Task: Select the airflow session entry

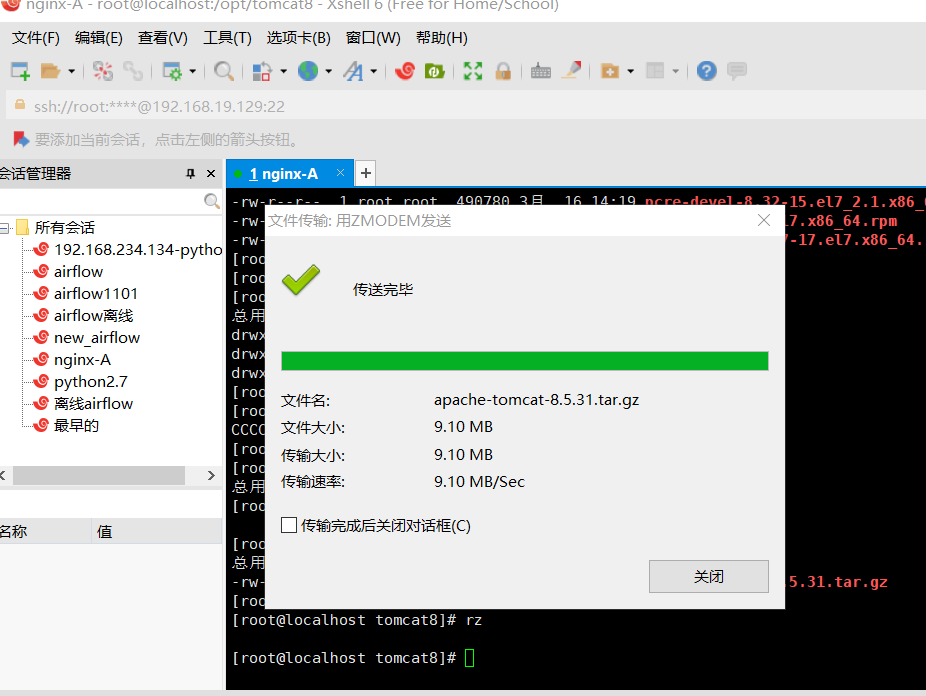Action: tap(68, 272)
